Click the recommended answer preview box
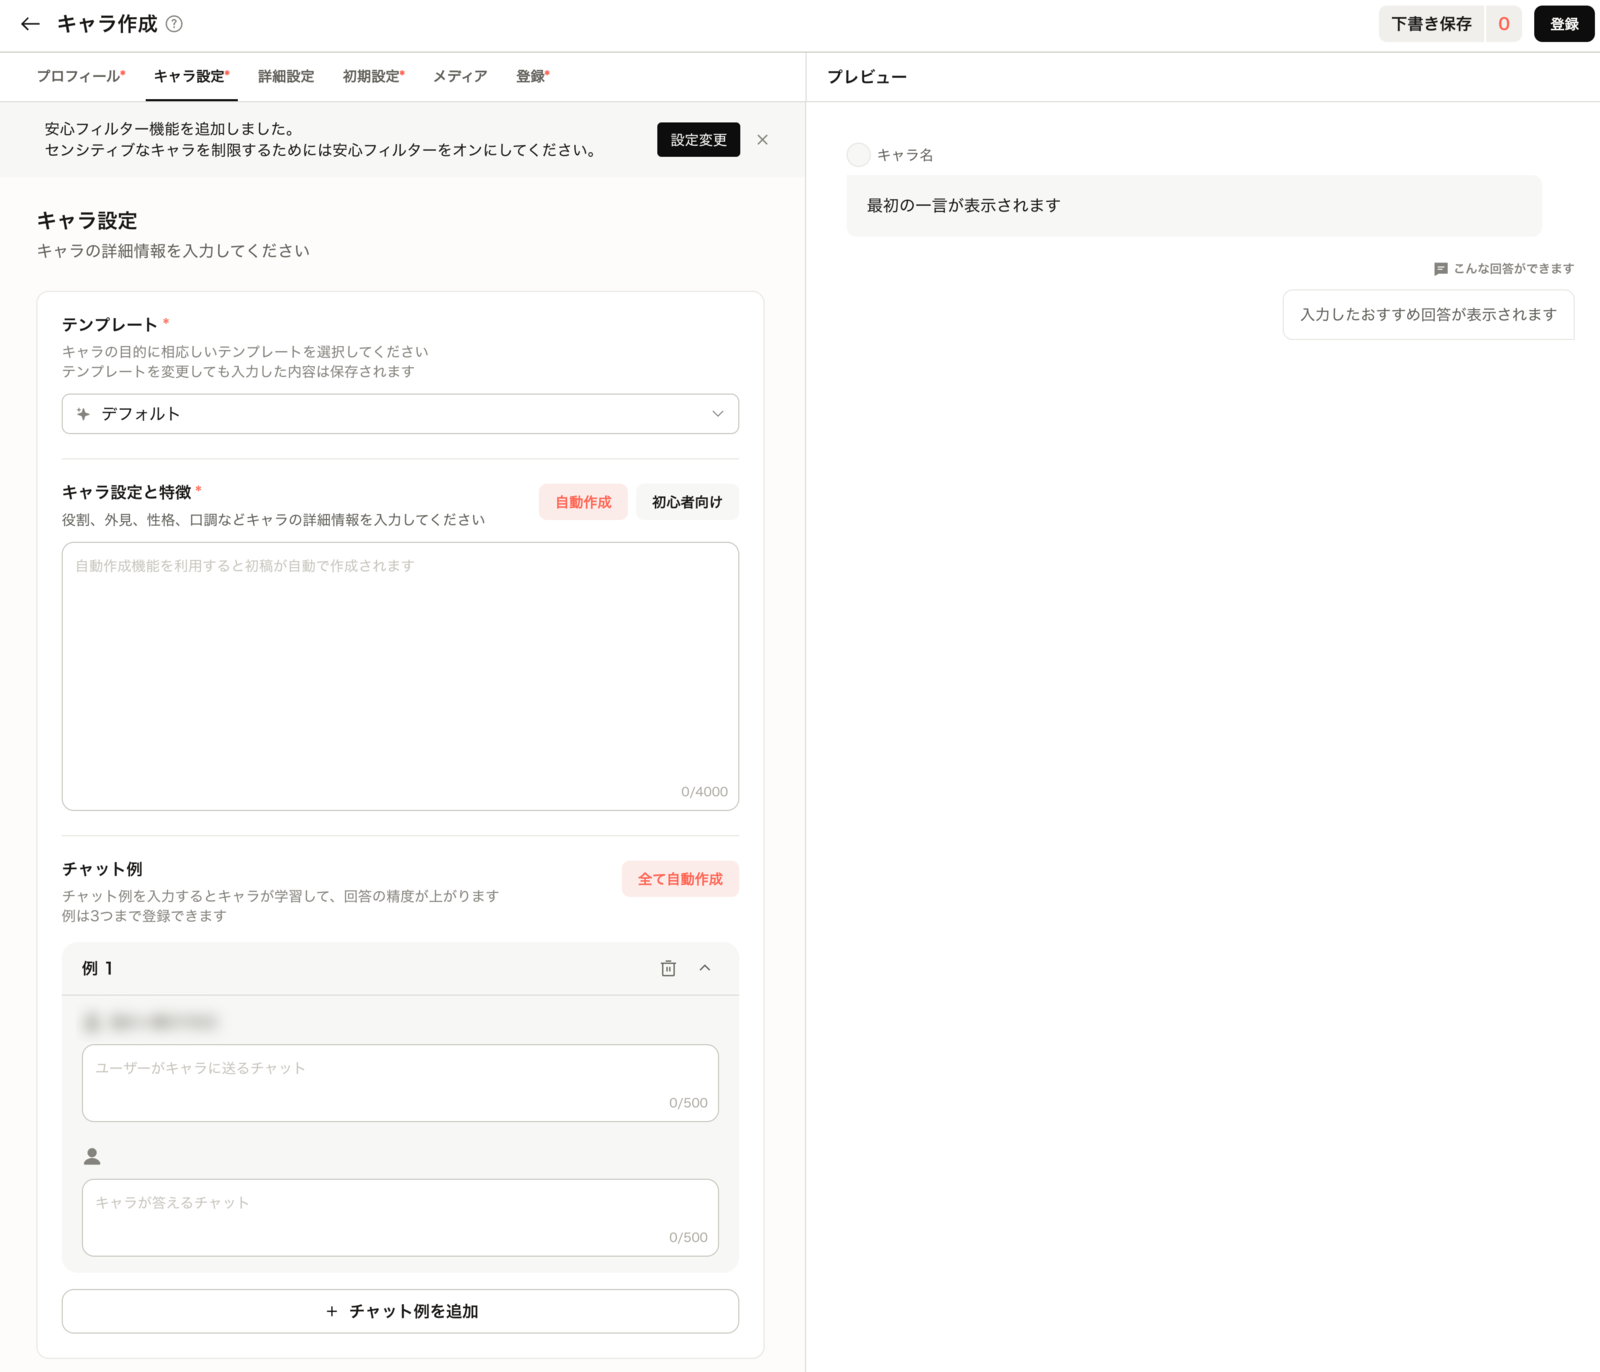The height and width of the screenshot is (1372, 1600). (x=1428, y=315)
